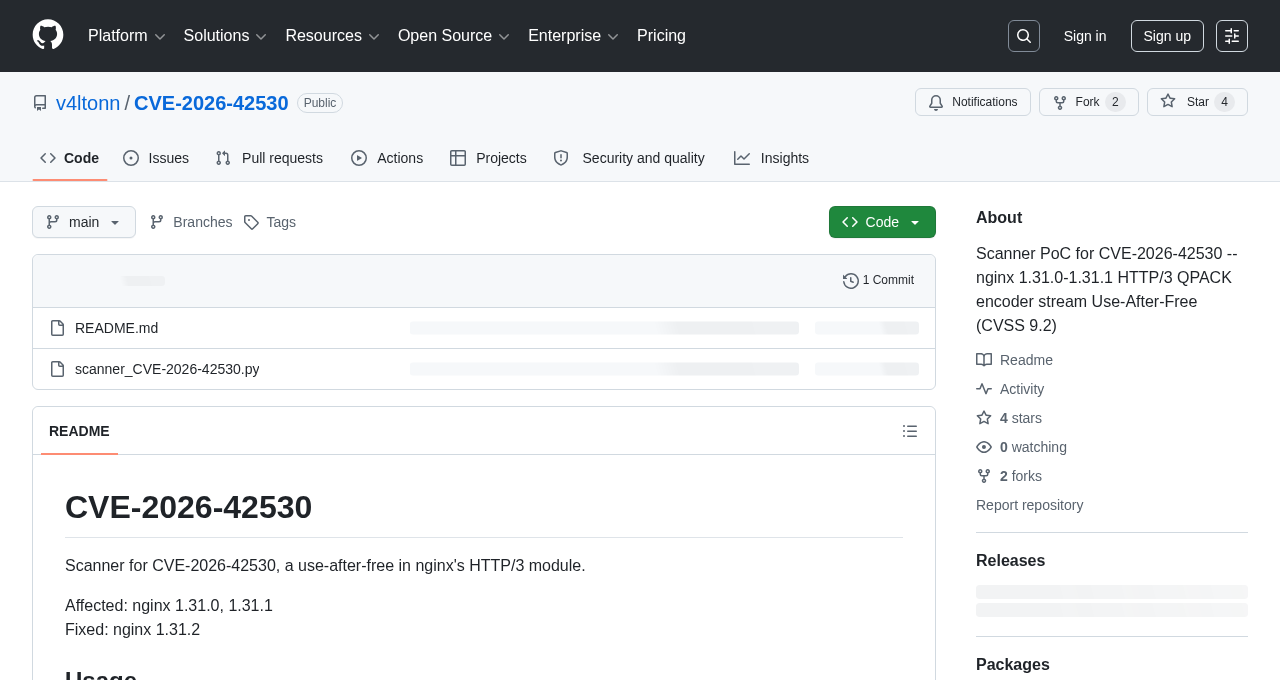1280x680 pixels.
Task: Open the Pricing page
Action: pos(661,36)
